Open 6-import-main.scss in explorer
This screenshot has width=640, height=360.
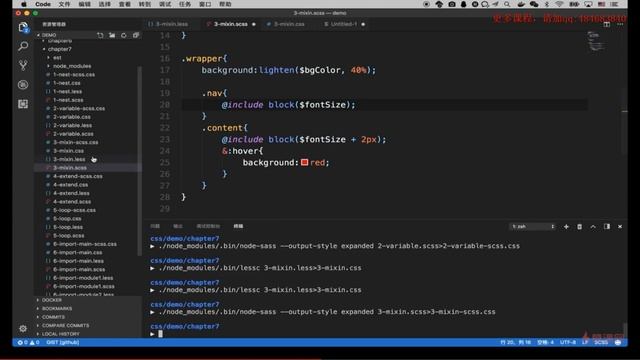pos(79,269)
